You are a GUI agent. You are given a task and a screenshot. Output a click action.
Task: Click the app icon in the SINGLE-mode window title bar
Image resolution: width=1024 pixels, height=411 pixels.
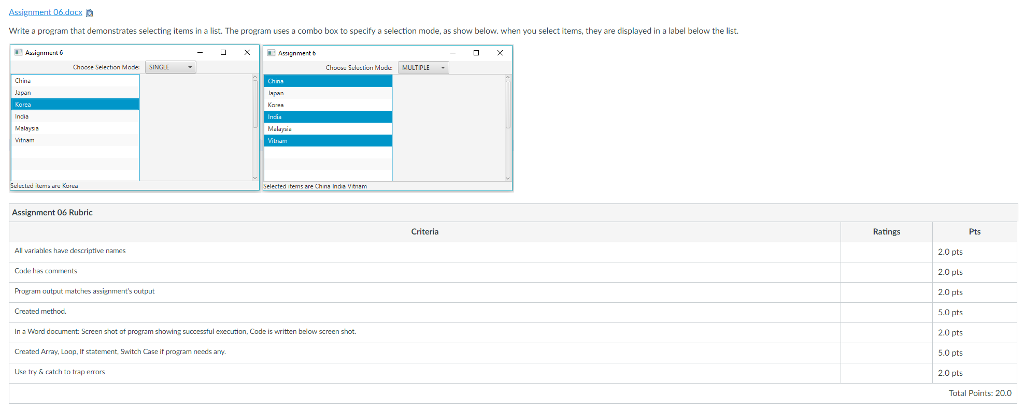(18, 53)
